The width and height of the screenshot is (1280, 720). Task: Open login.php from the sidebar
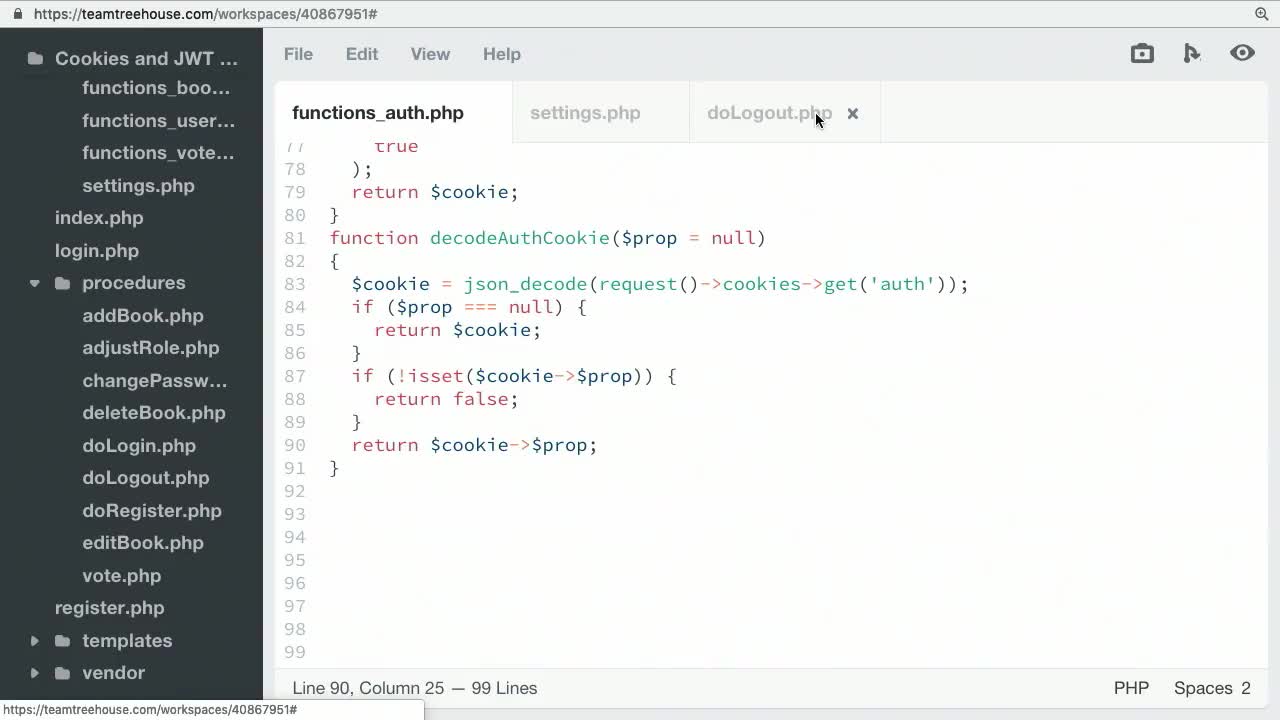click(x=97, y=250)
